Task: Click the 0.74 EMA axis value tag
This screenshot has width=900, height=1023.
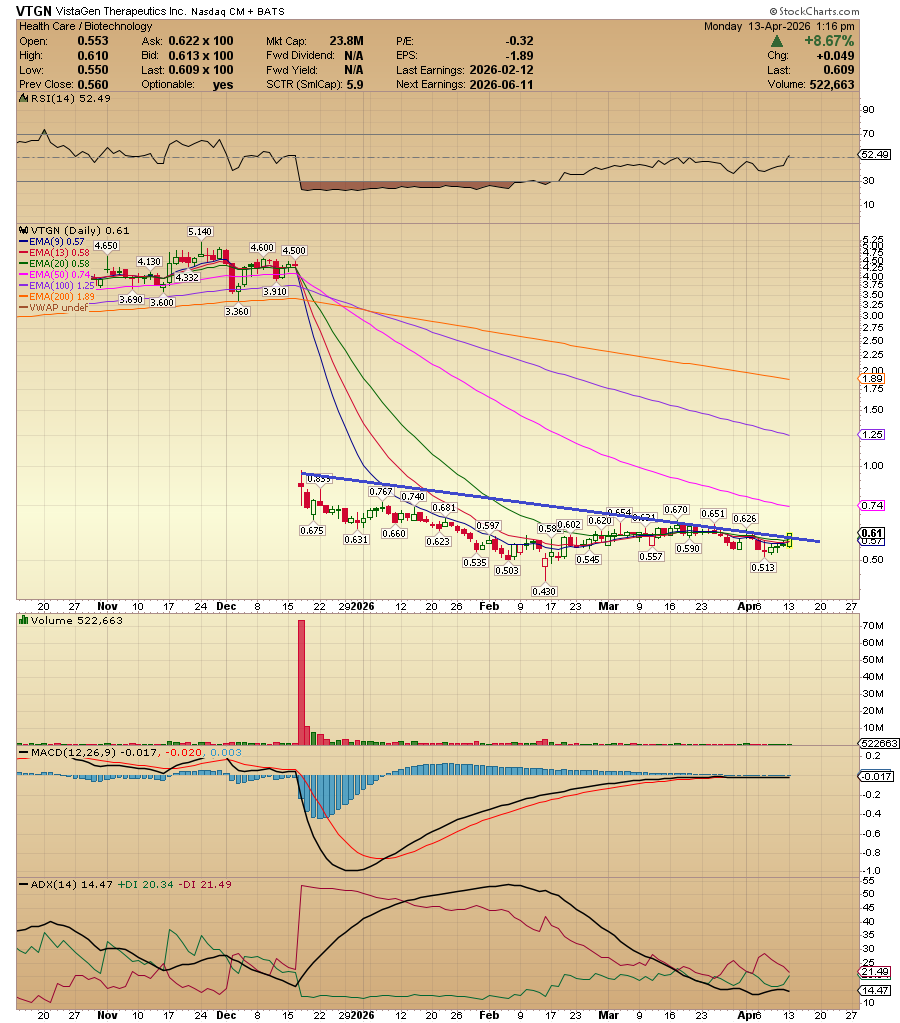Action: [872, 506]
